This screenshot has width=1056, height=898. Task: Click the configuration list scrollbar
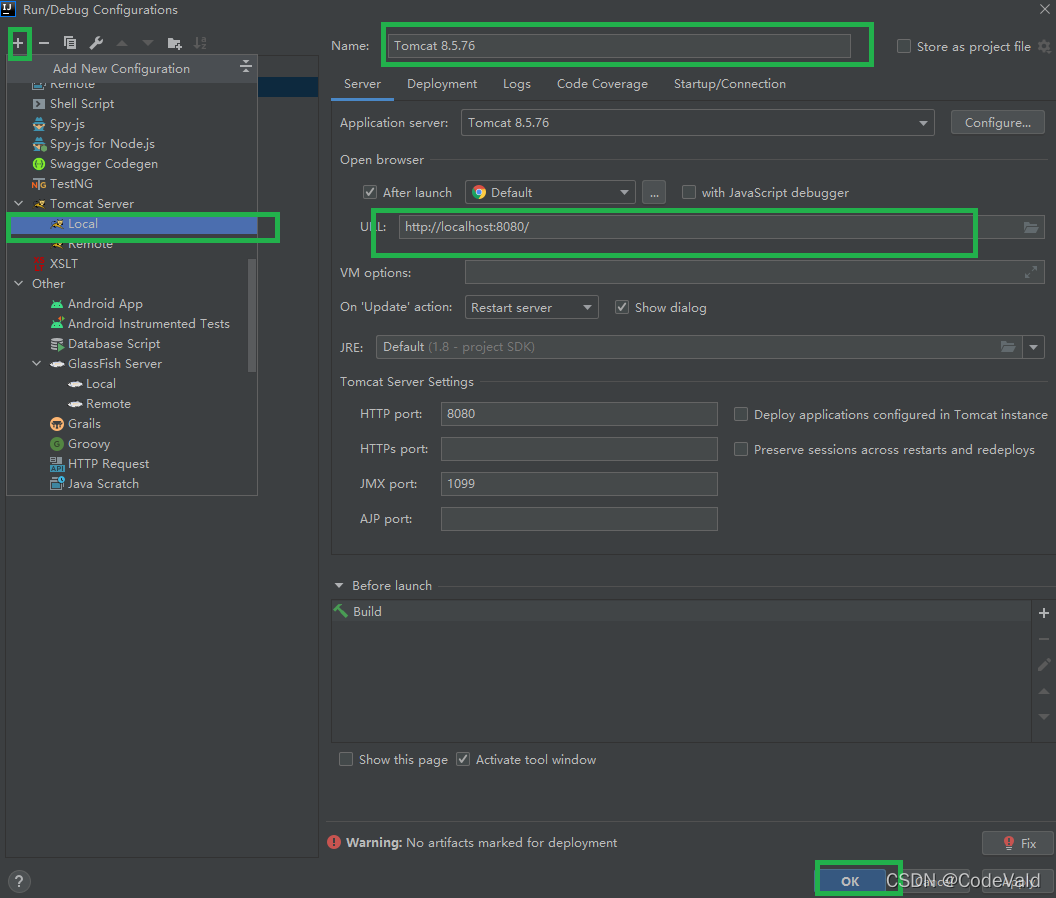(x=252, y=315)
